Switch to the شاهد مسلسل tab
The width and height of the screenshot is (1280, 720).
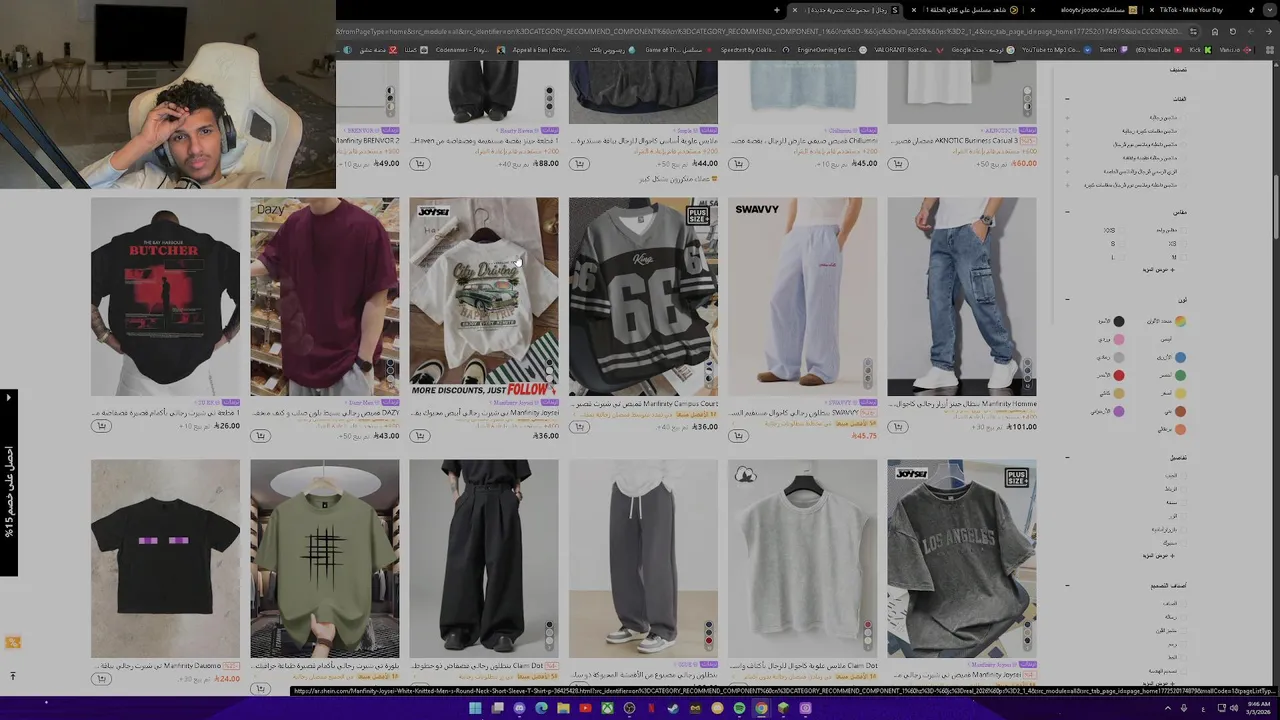[x=965, y=10]
